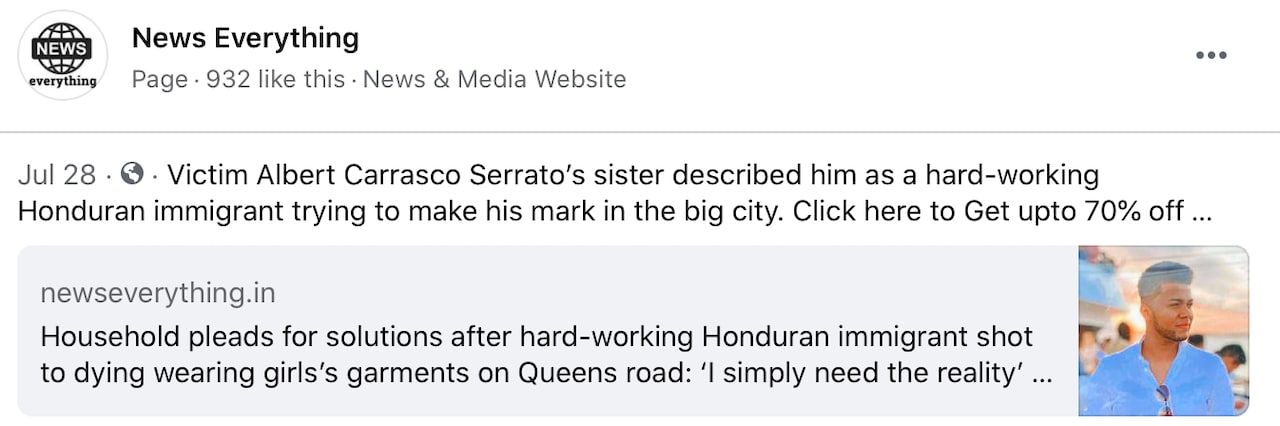Click the "Page" label under the name
The width and height of the screenshot is (1280, 426).
coord(159,79)
